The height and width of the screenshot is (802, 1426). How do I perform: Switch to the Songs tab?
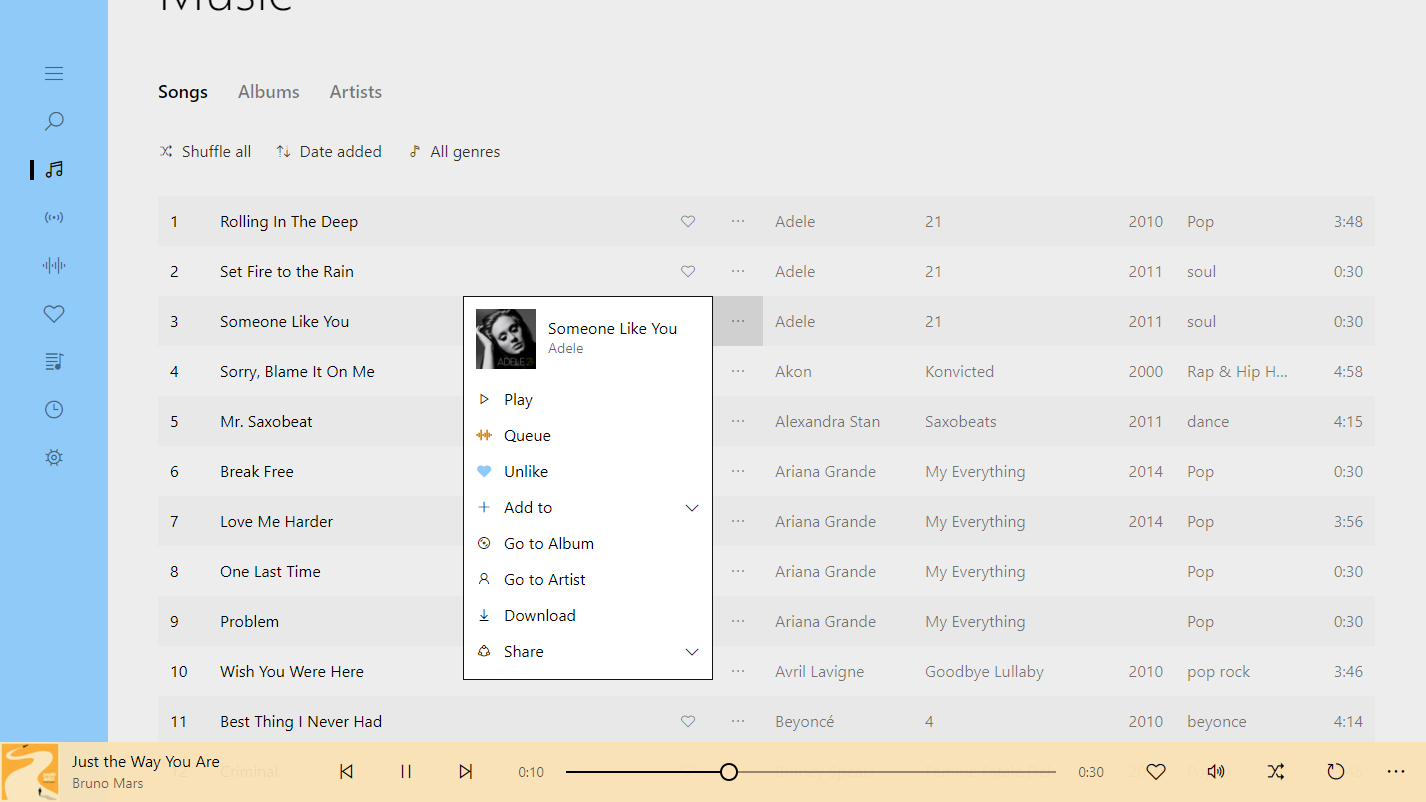point(183,92)
